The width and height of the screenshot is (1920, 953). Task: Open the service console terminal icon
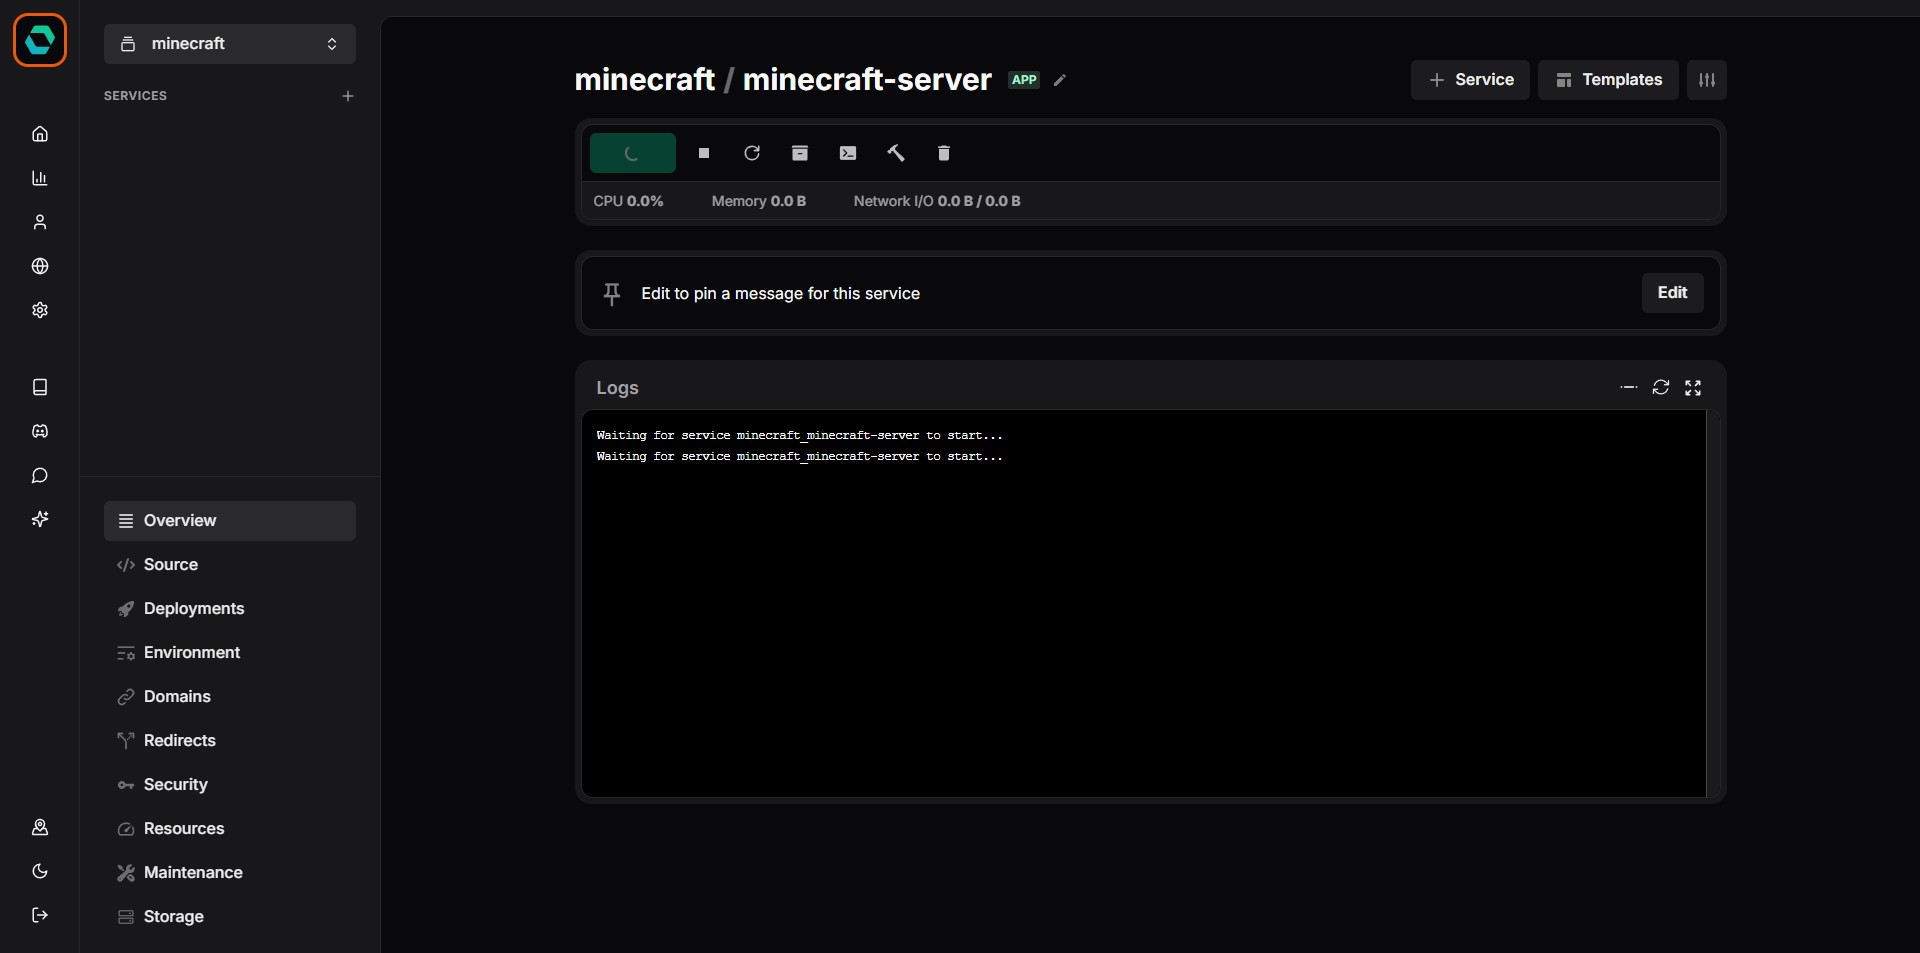(848, 153)
